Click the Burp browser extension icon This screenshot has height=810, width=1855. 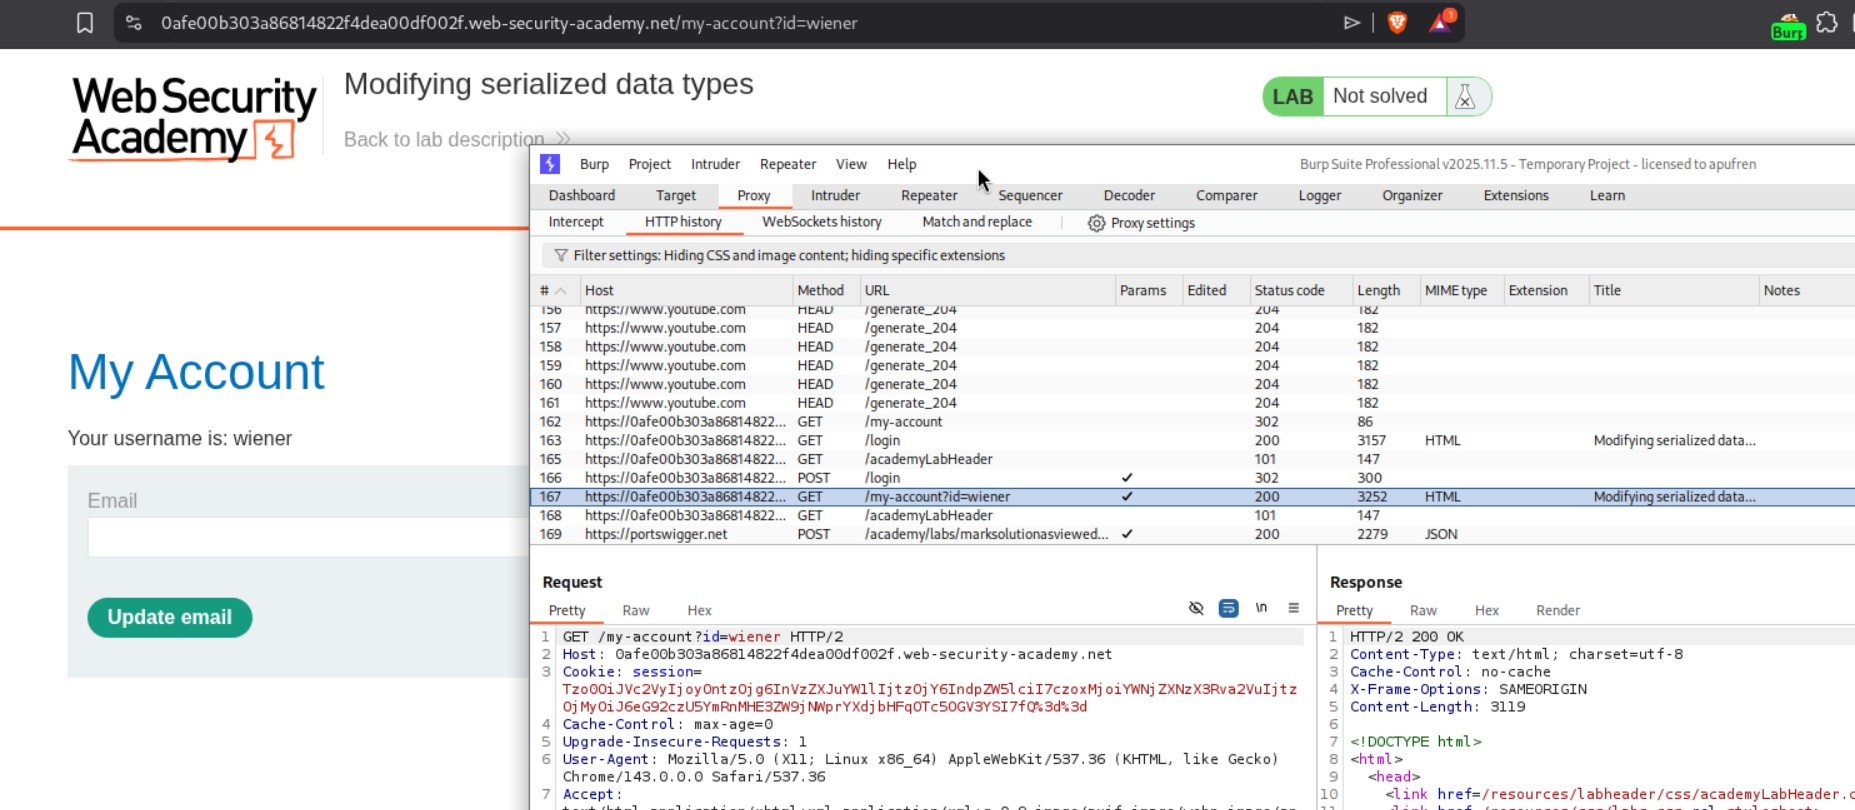point(1787,26)
